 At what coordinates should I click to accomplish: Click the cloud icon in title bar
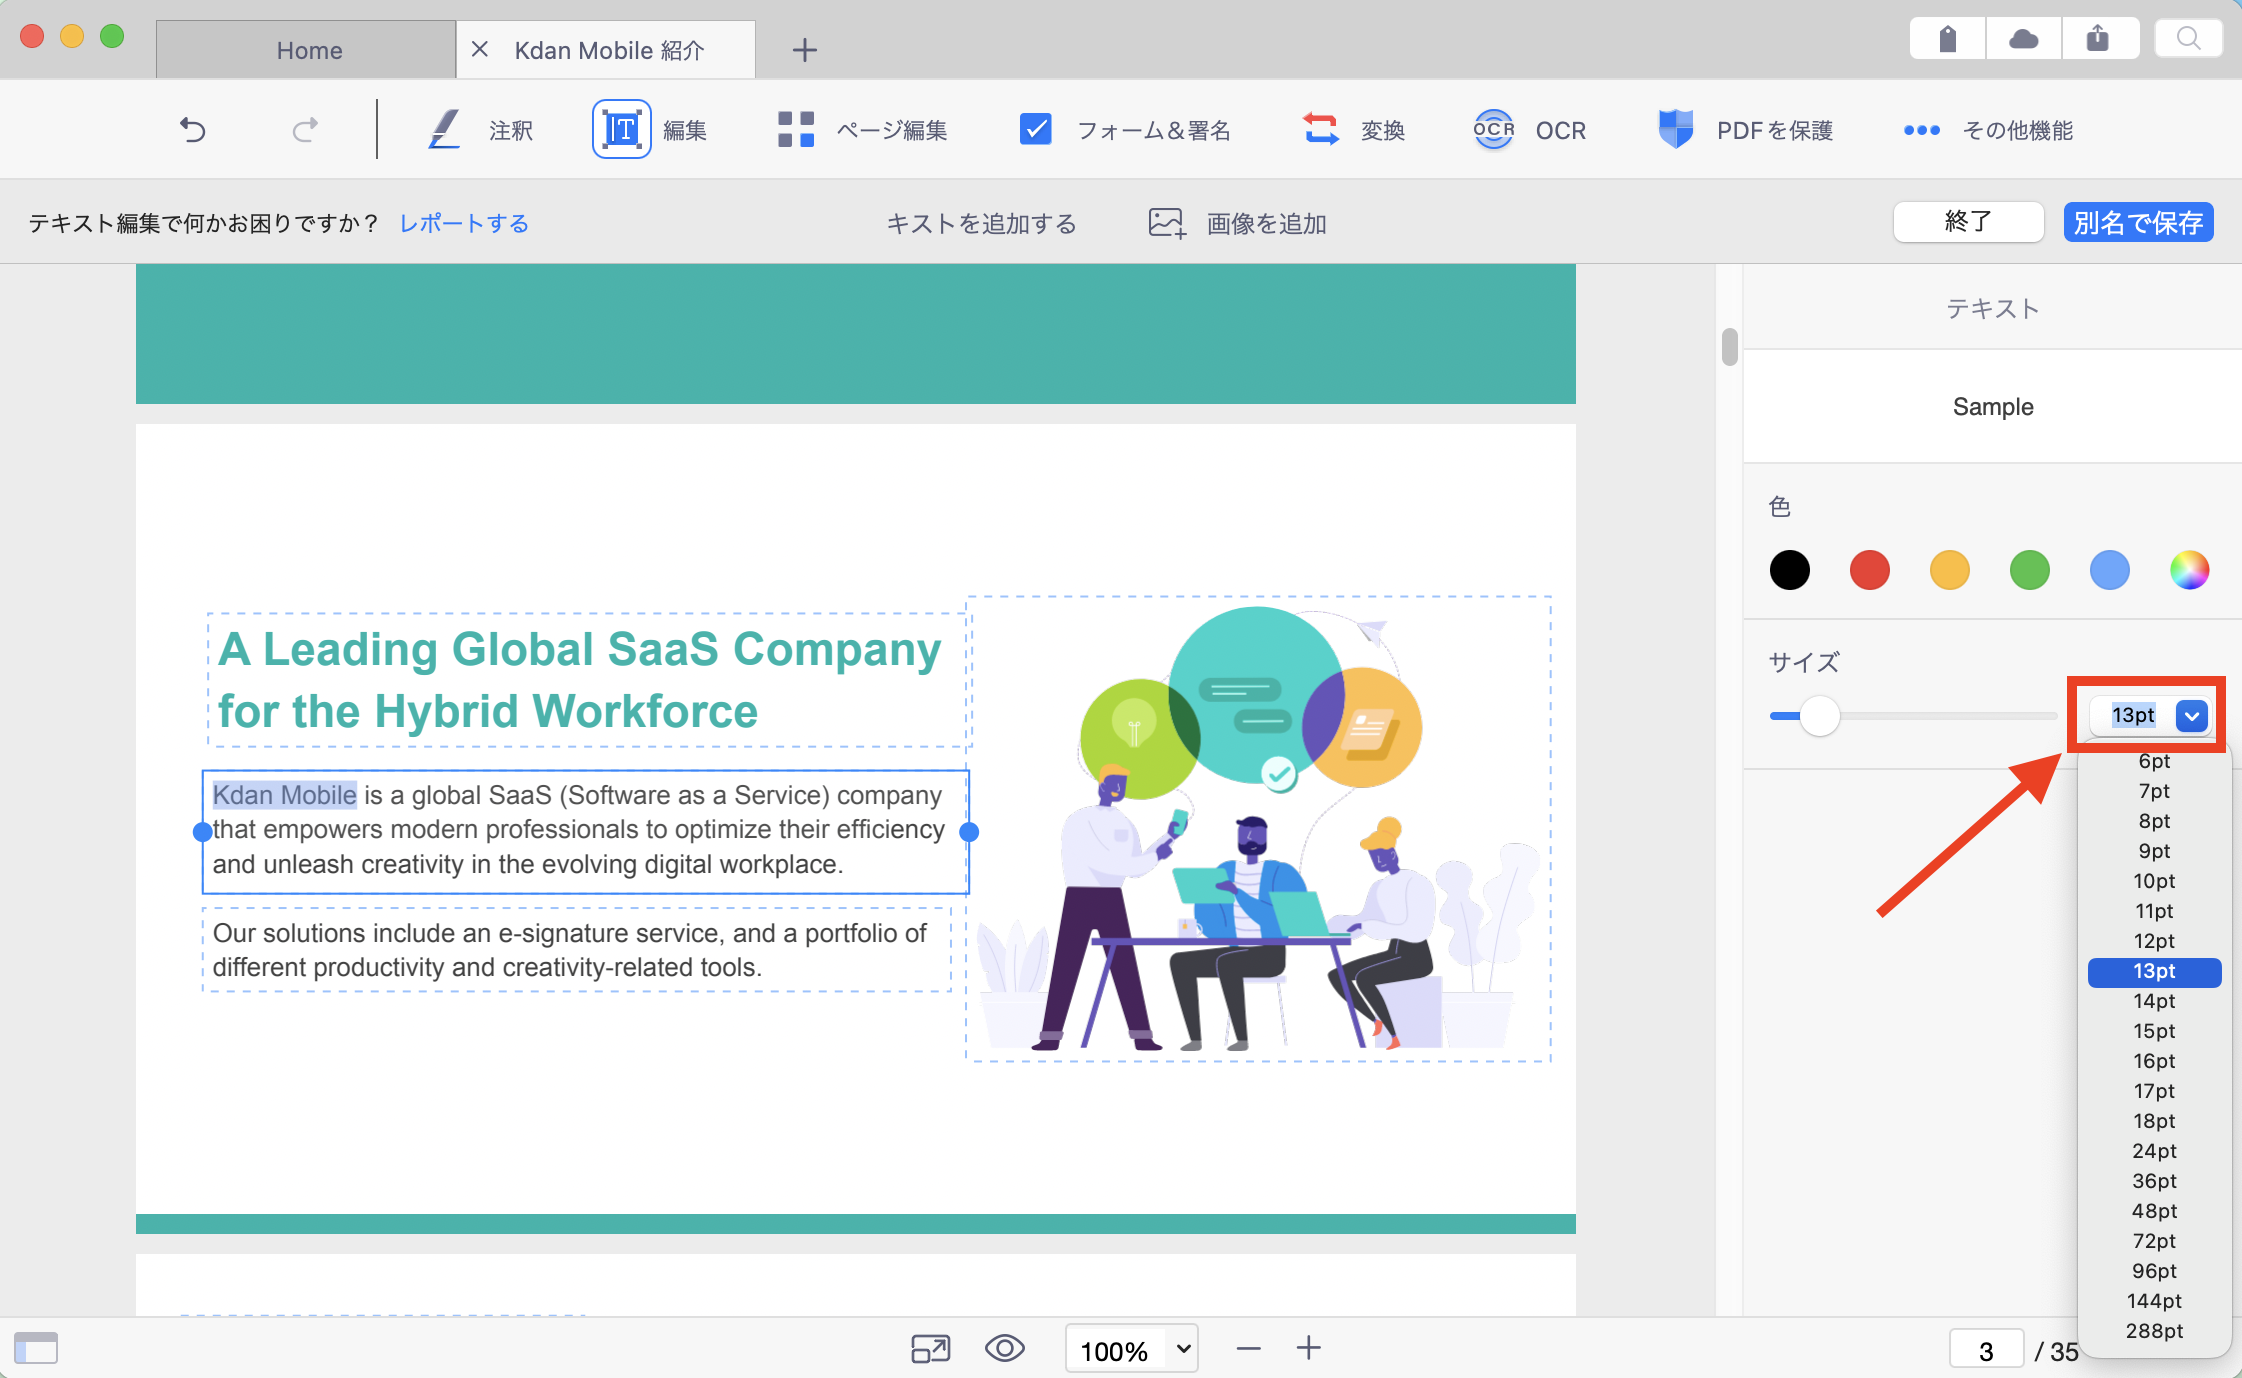(2023, 39)
